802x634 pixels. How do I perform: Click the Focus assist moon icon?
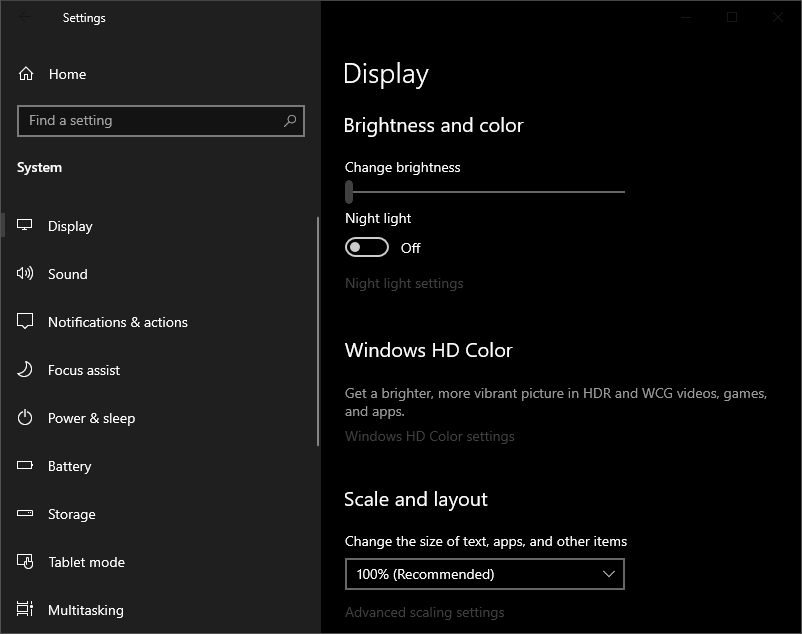click(x=26, y=370)
